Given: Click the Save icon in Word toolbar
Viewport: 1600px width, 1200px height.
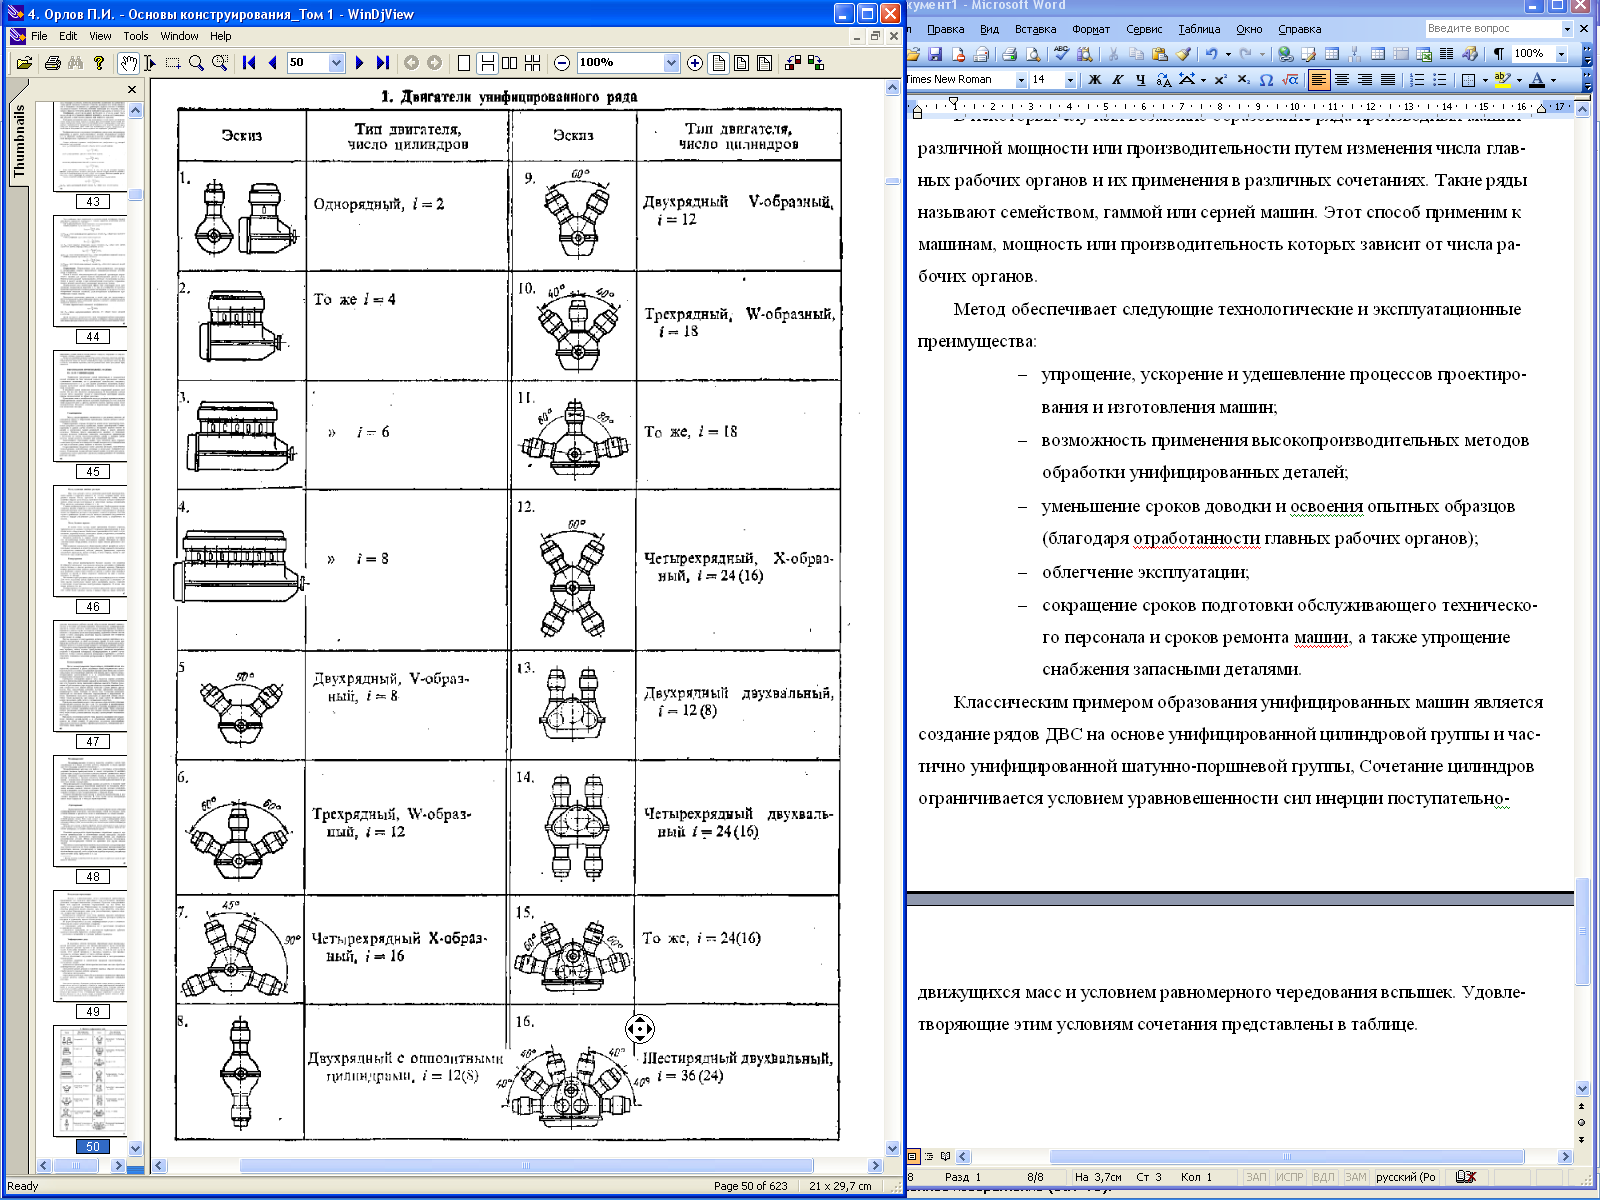Looking at the screenshot, I should point(935,54).
